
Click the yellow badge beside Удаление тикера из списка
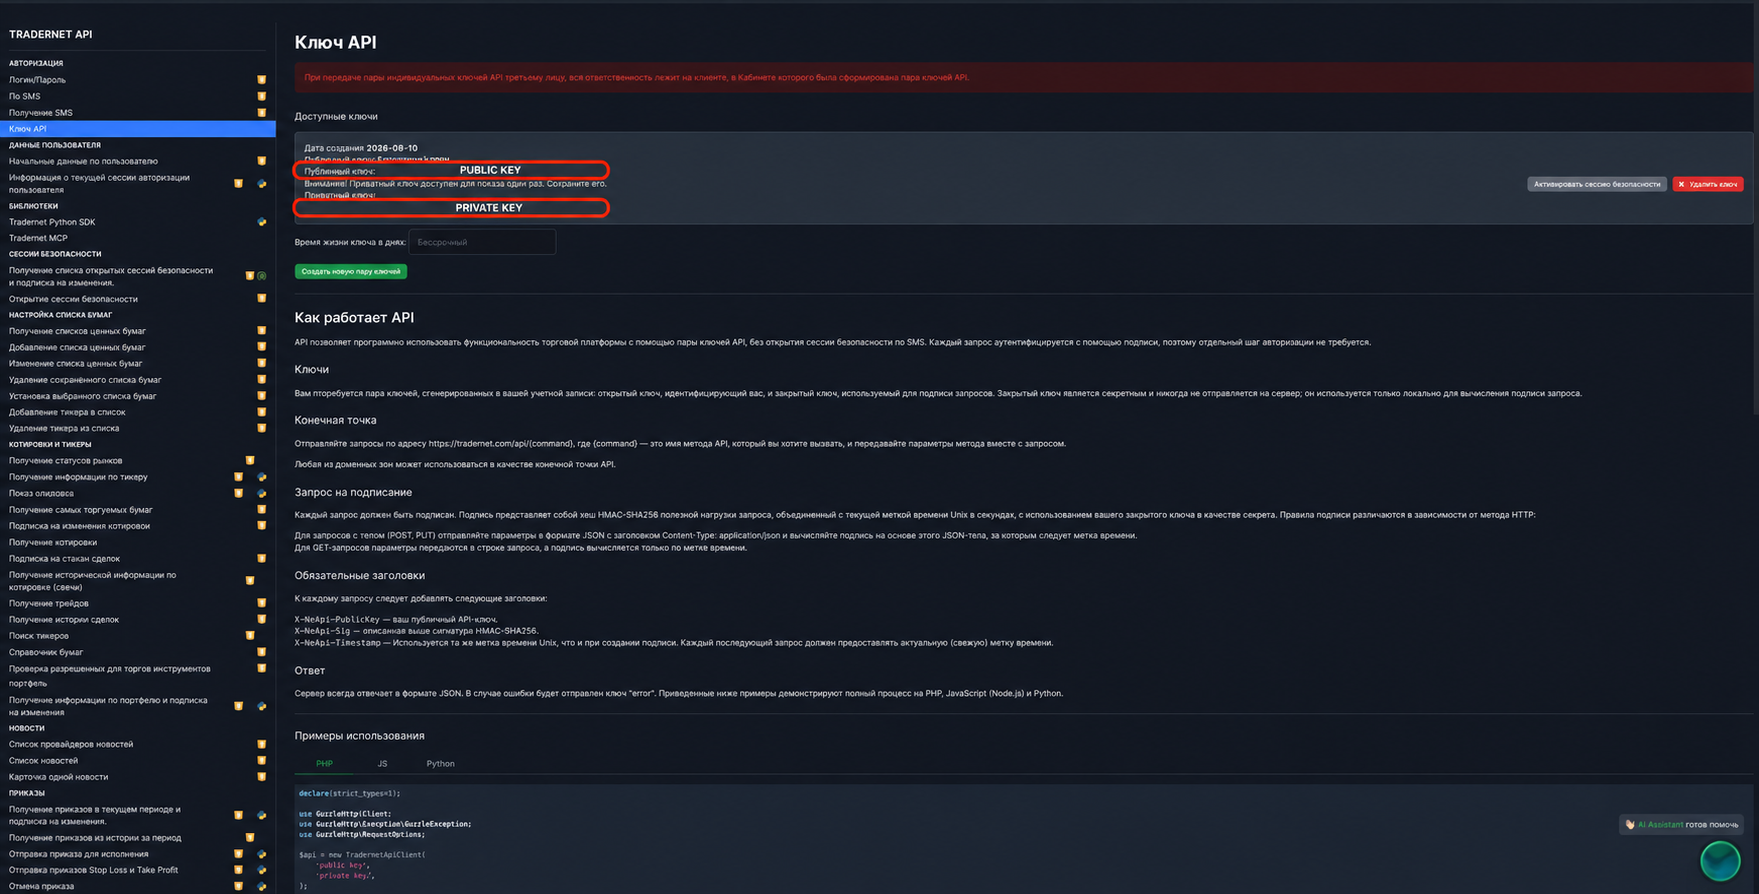point(262,428)
